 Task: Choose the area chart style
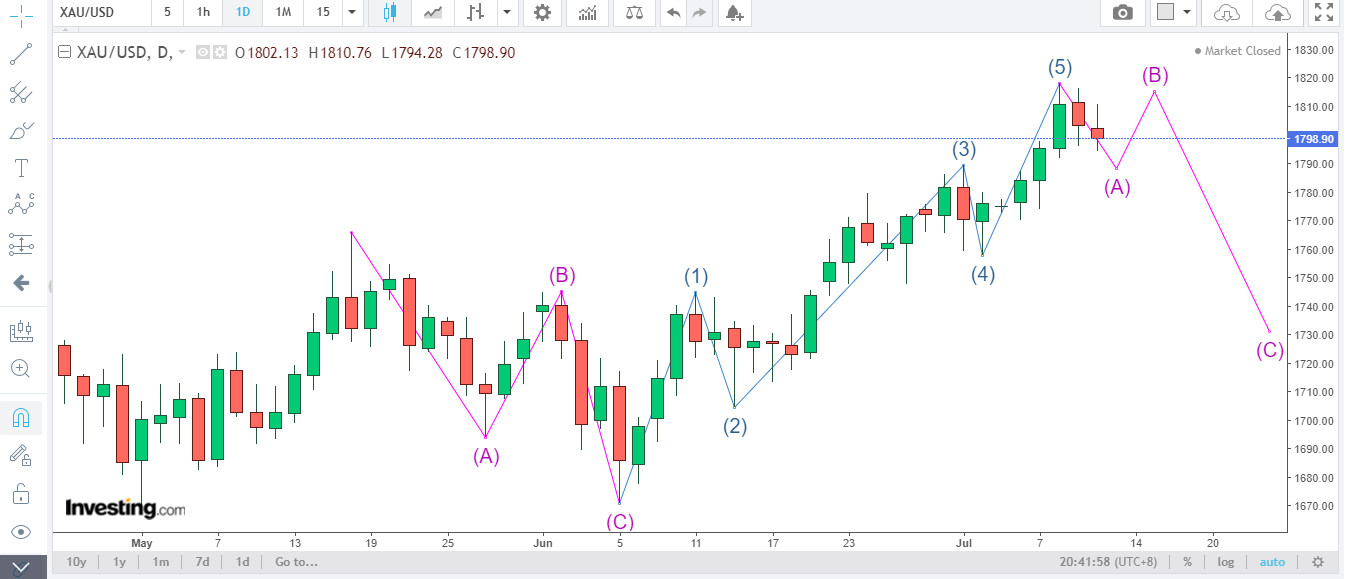[433, 13]
